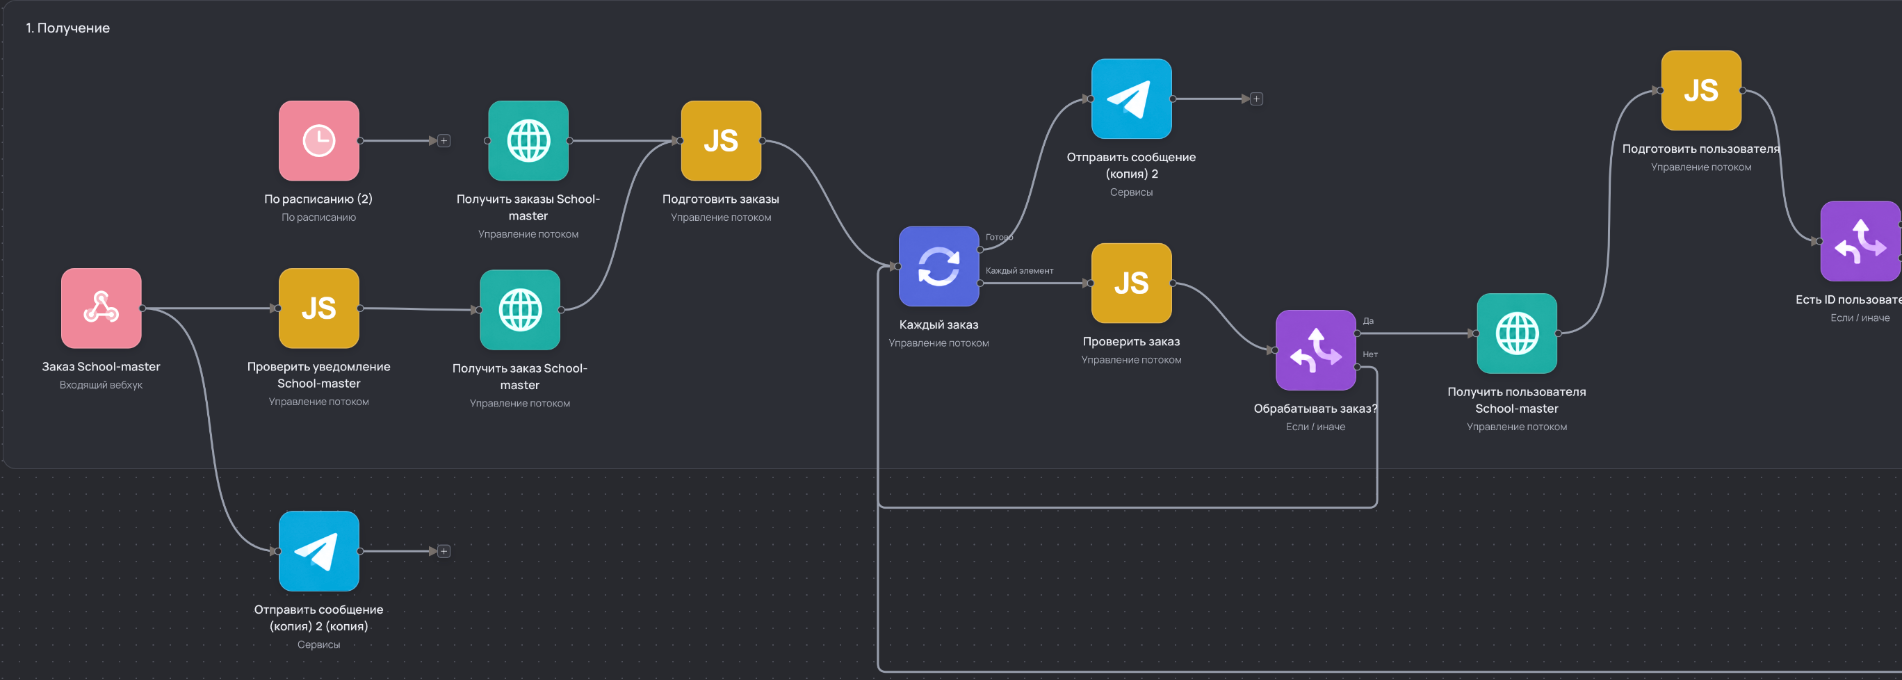
Task: Click the 'Каждый заказ' node label
Action: [x=939, y=325]
